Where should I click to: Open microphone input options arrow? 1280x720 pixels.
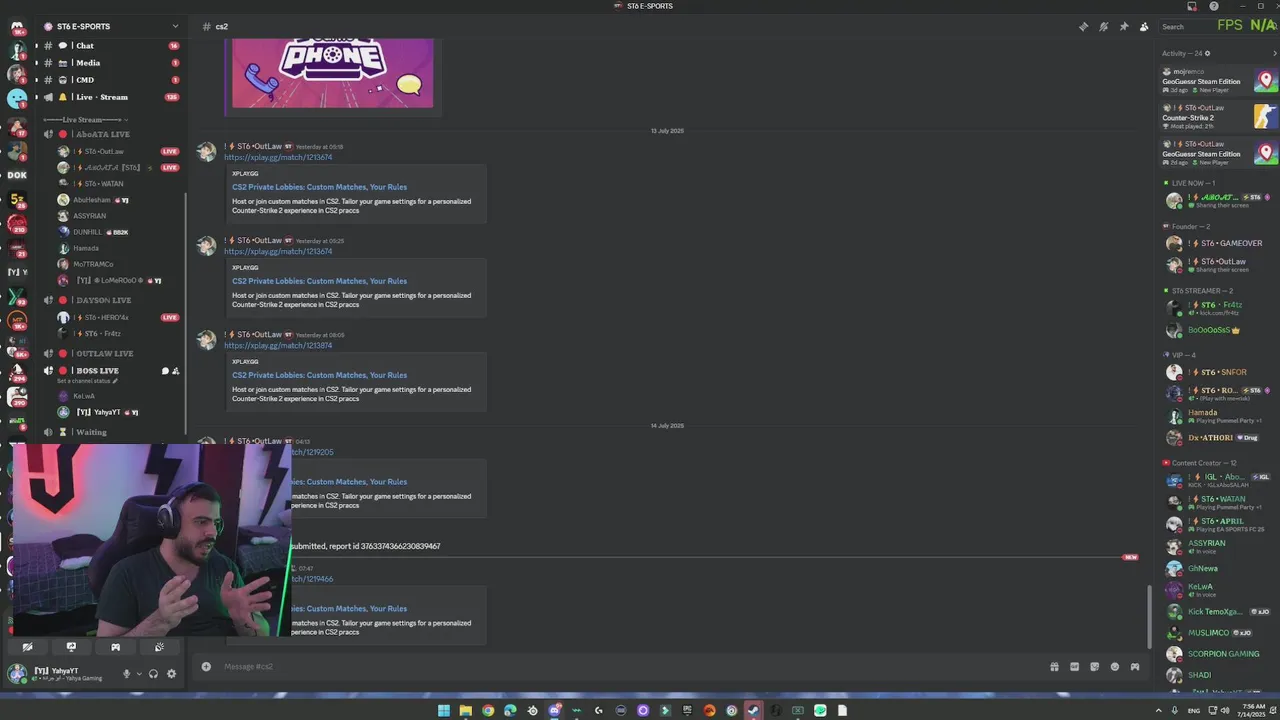tap(138, 674)
